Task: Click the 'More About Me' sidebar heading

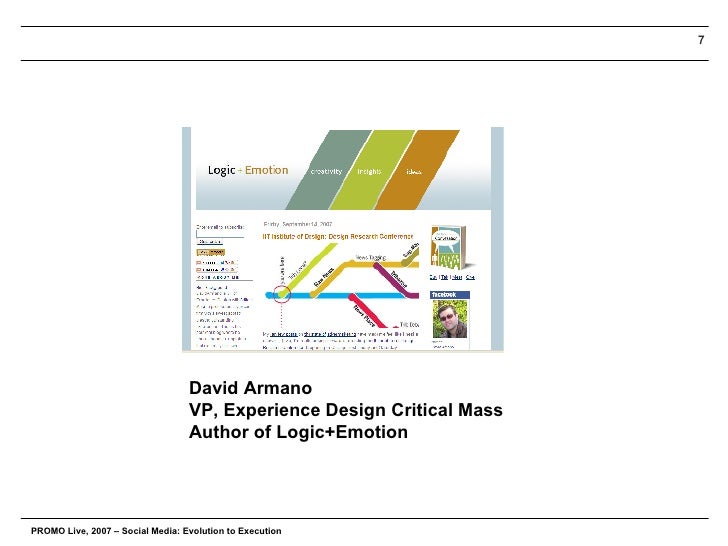Action: (218, 277)
